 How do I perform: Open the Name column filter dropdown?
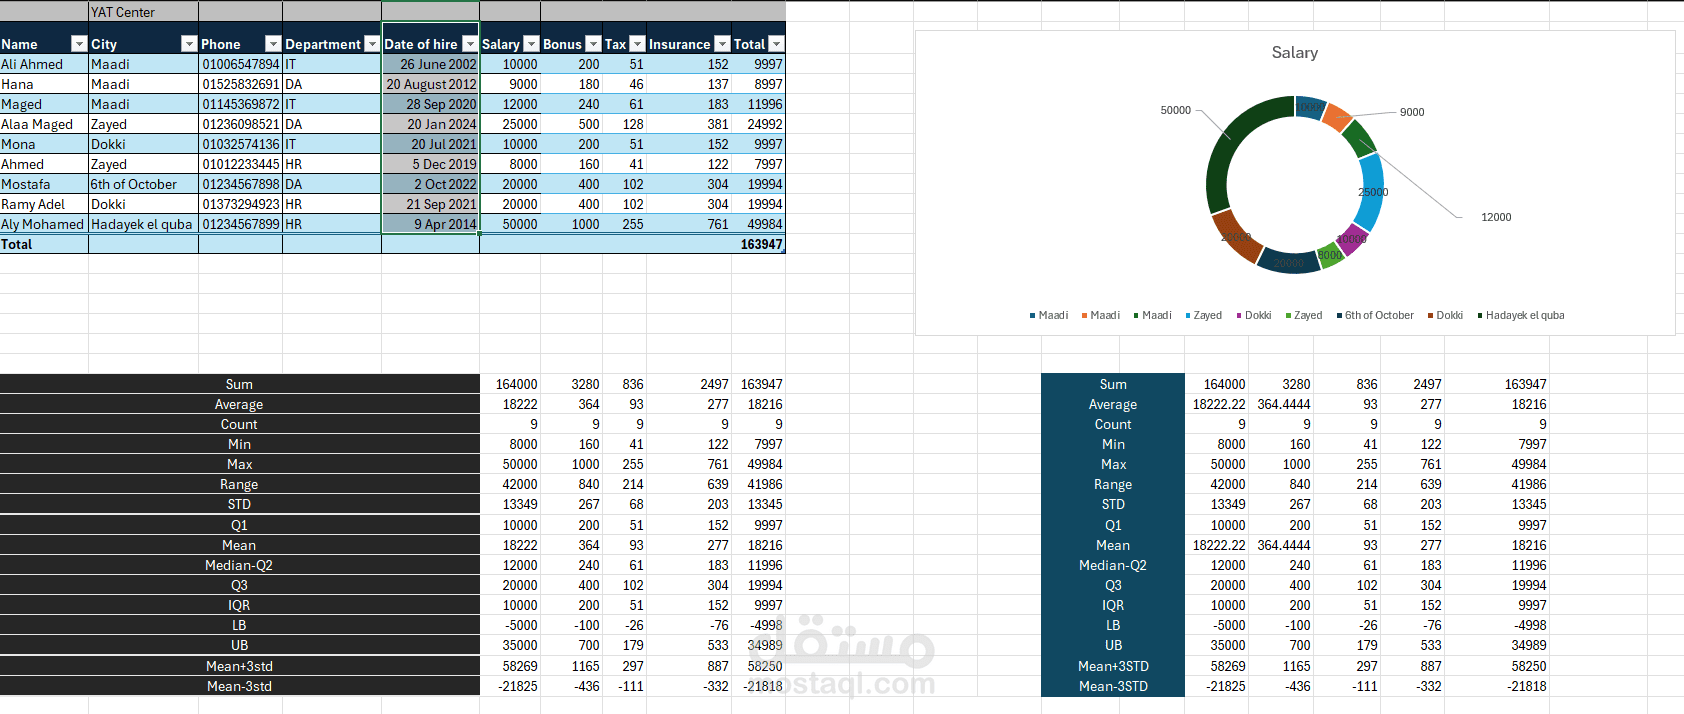(79, 44)
